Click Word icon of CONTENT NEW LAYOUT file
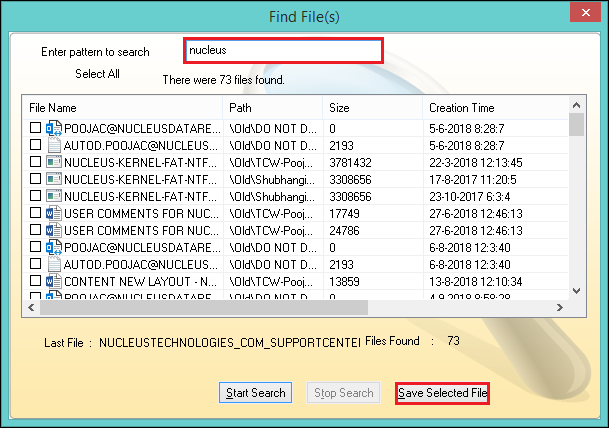The image size is (609, 428). click(x=54, y=282)
